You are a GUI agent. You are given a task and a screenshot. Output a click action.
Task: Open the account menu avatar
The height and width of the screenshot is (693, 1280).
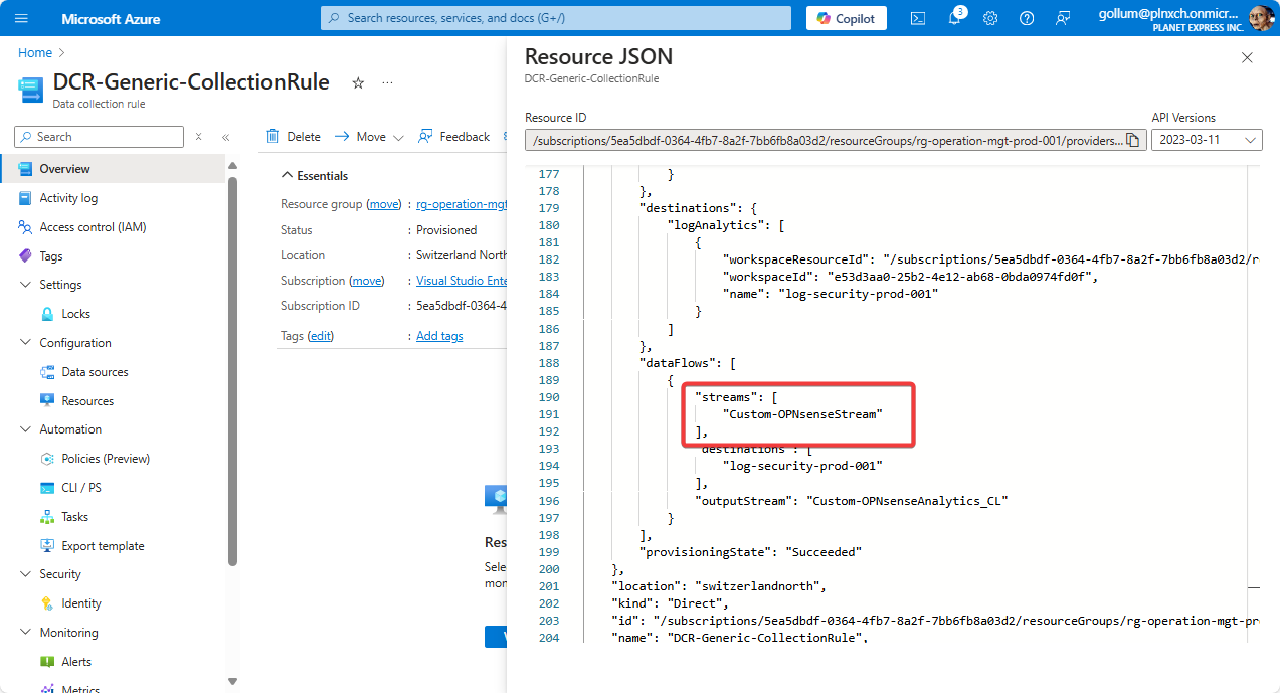1262,17
